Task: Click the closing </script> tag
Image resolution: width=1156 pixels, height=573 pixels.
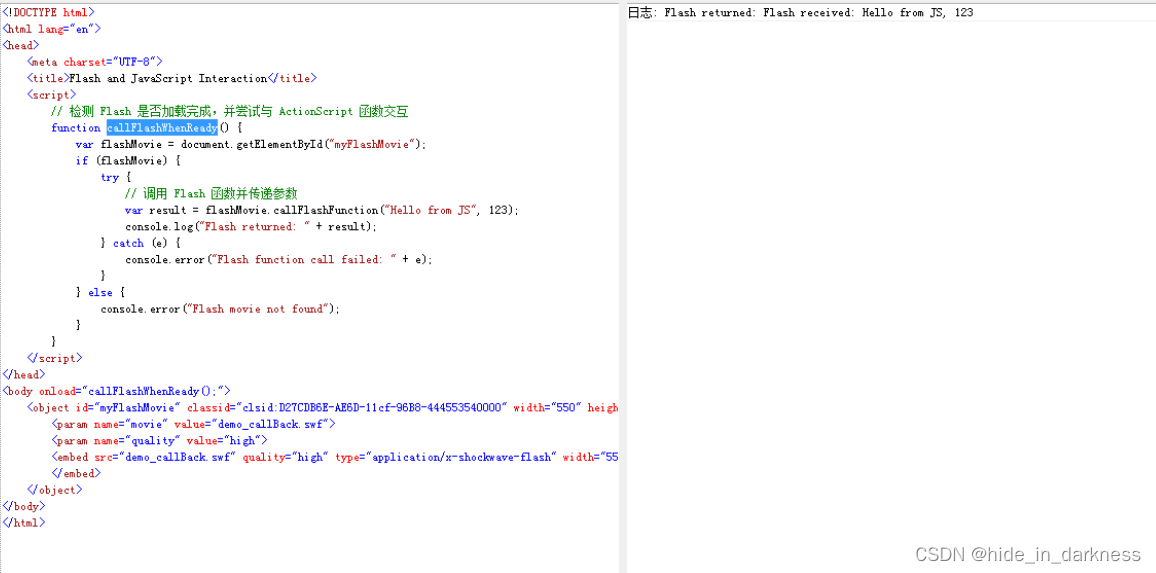Action: point(55,358)
